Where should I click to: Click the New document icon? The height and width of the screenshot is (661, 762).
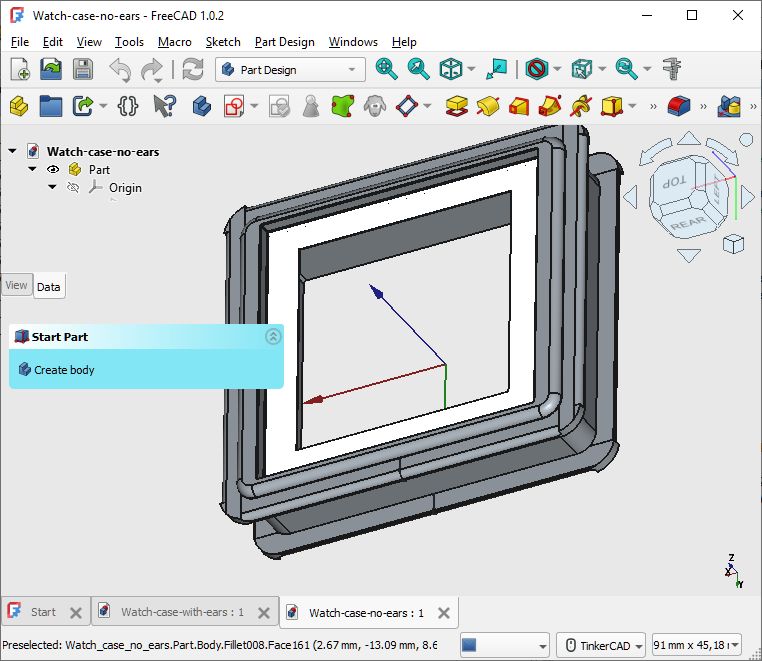[20, 69]
